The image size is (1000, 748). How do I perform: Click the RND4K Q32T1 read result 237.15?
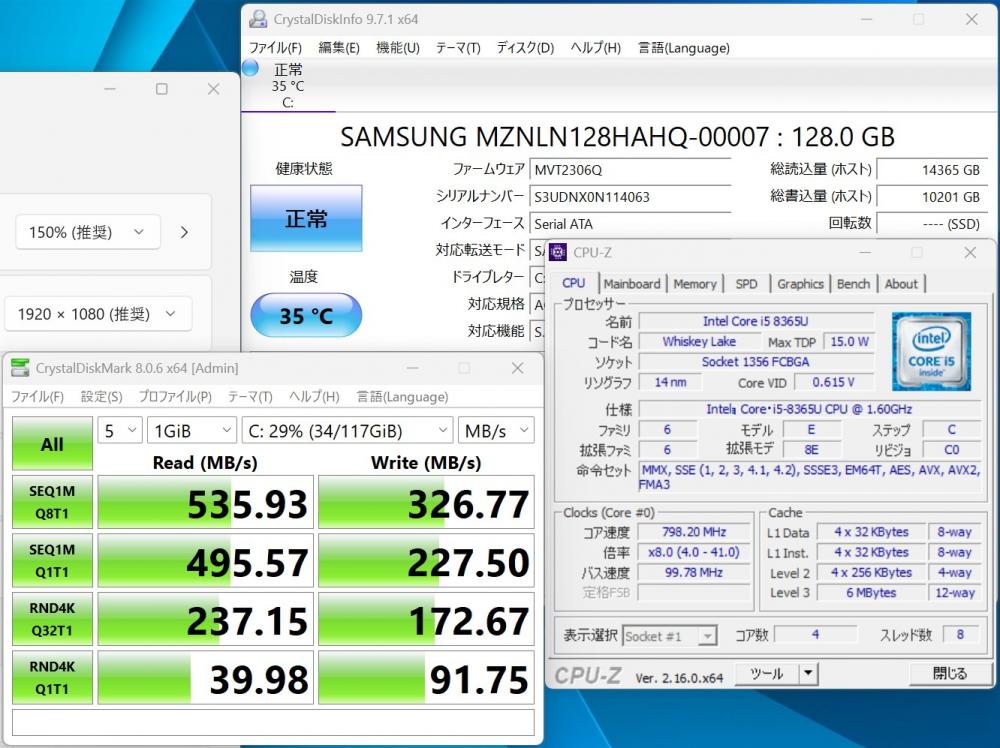pyautogui.click(x=205, y=620)
